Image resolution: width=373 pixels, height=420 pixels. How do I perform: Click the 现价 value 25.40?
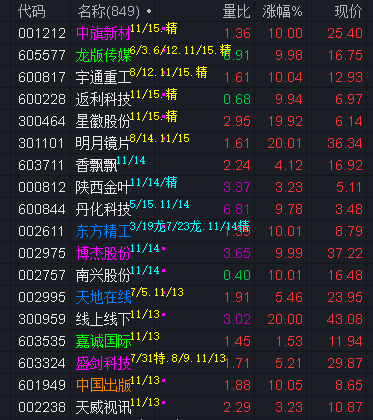tap(345, 33)
